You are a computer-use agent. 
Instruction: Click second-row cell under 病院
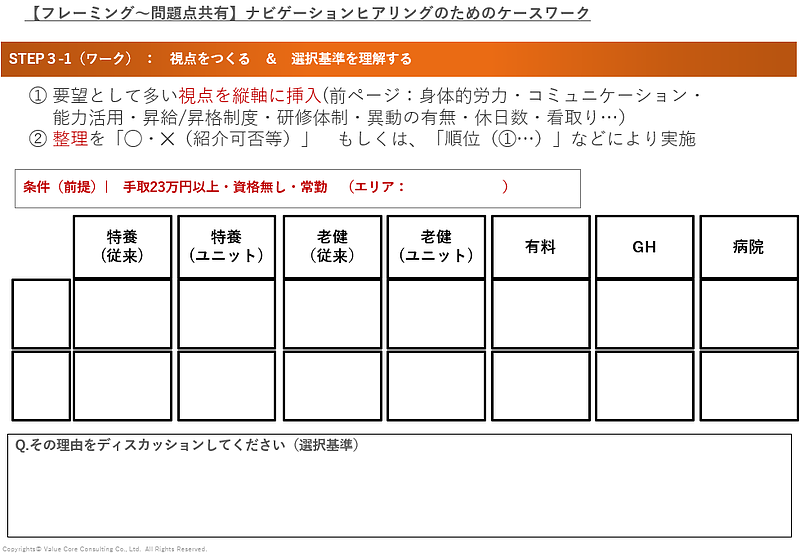coord(749,386)
